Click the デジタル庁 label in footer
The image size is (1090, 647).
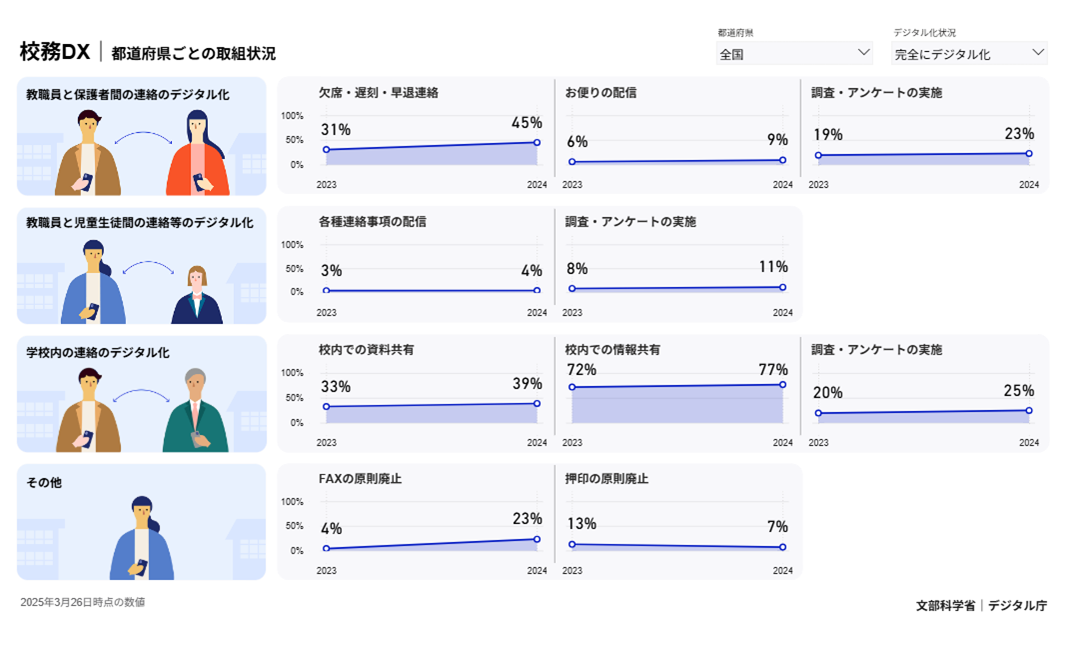(x=1018, y=605)
